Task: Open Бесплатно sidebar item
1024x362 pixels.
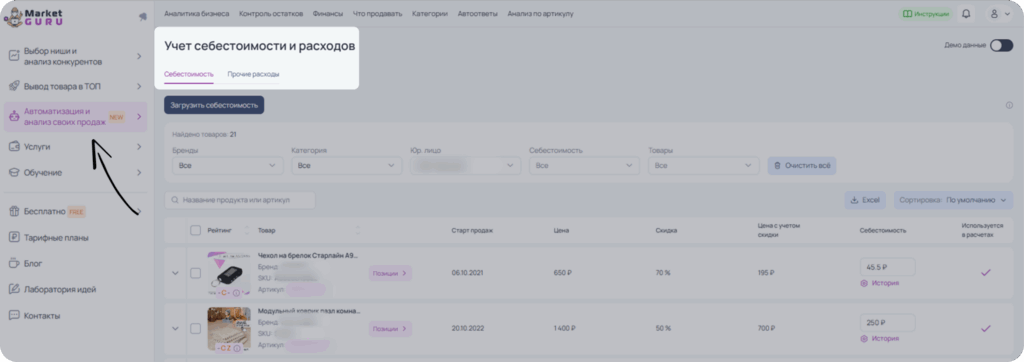Action: coord(75,212)
